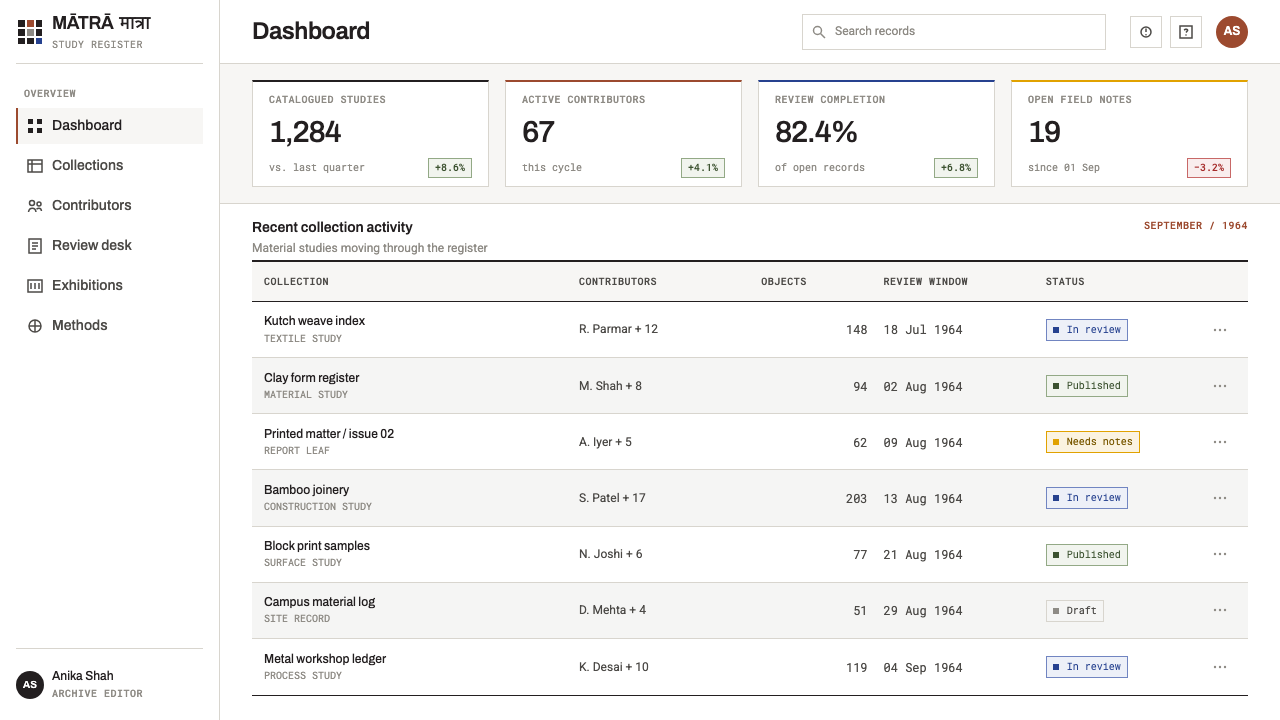Open the Contributors section

110,206
